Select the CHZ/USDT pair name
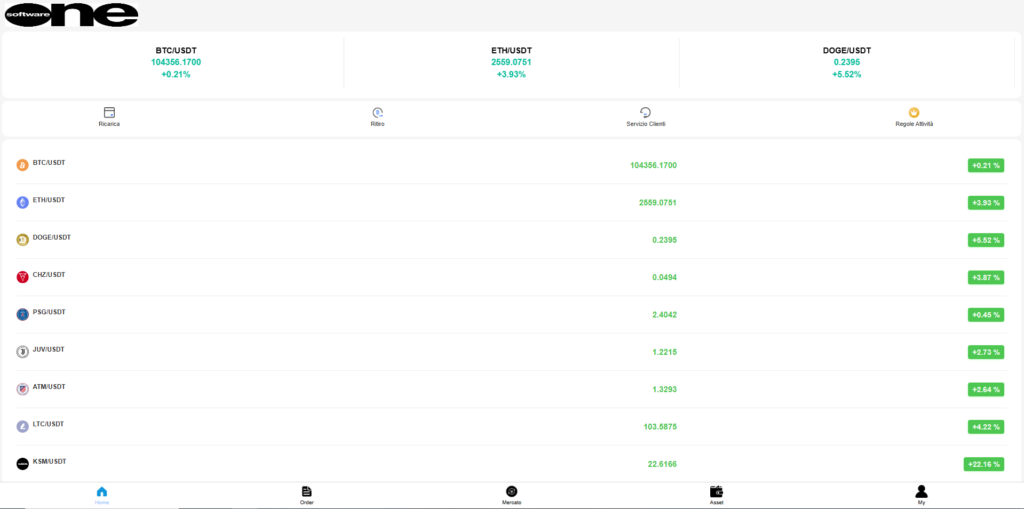The height and width of the screenshot is (509, 1024). pos(49,274)
